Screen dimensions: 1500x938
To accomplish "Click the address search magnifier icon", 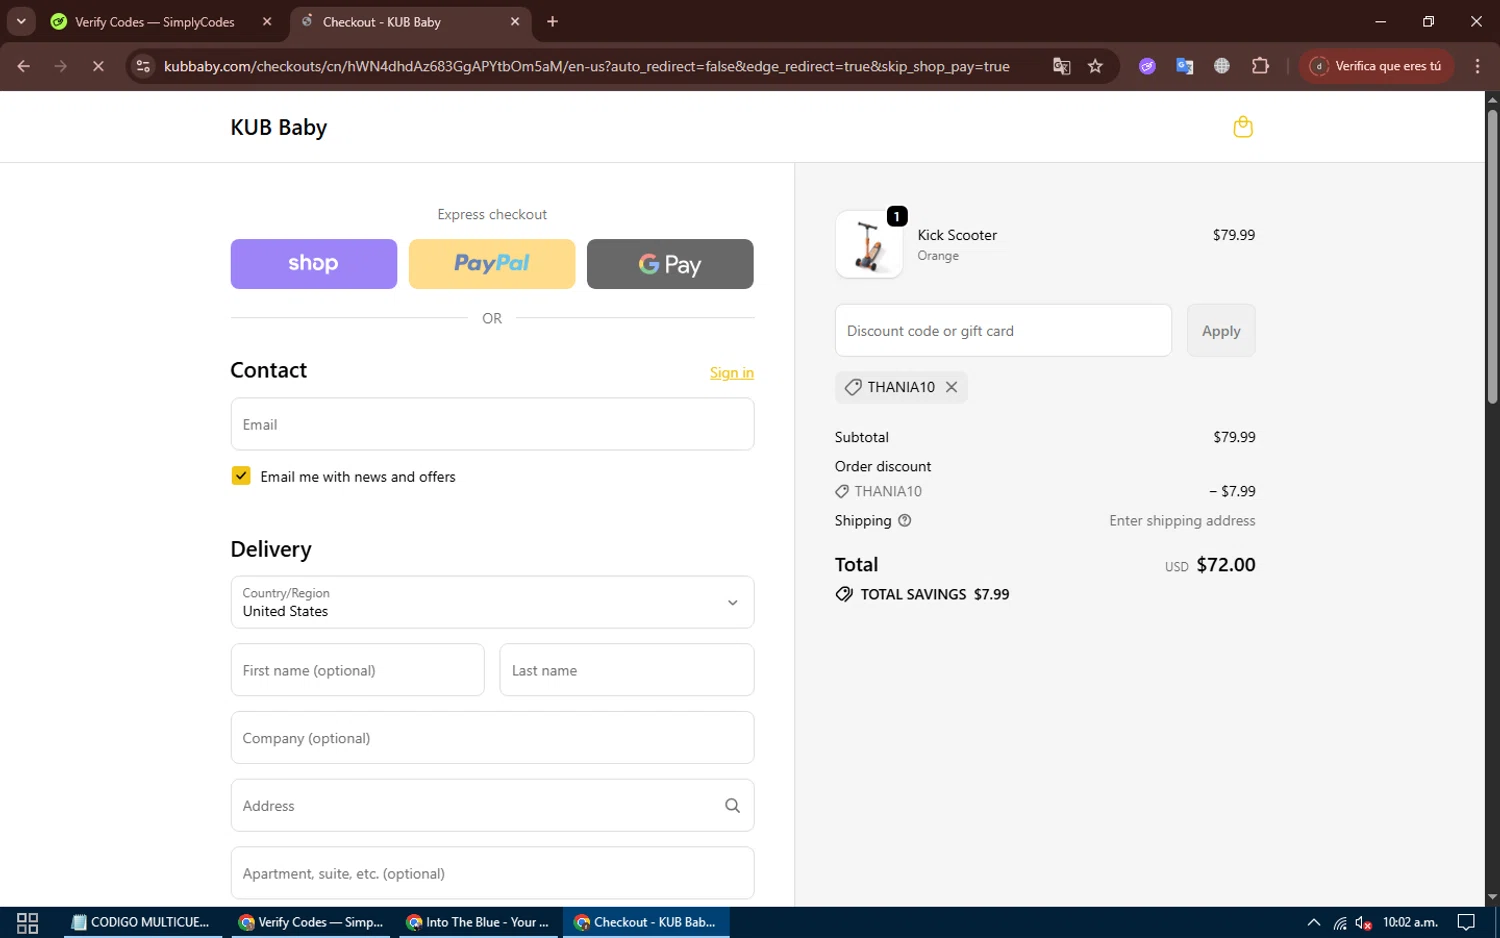I will (732, 806).
